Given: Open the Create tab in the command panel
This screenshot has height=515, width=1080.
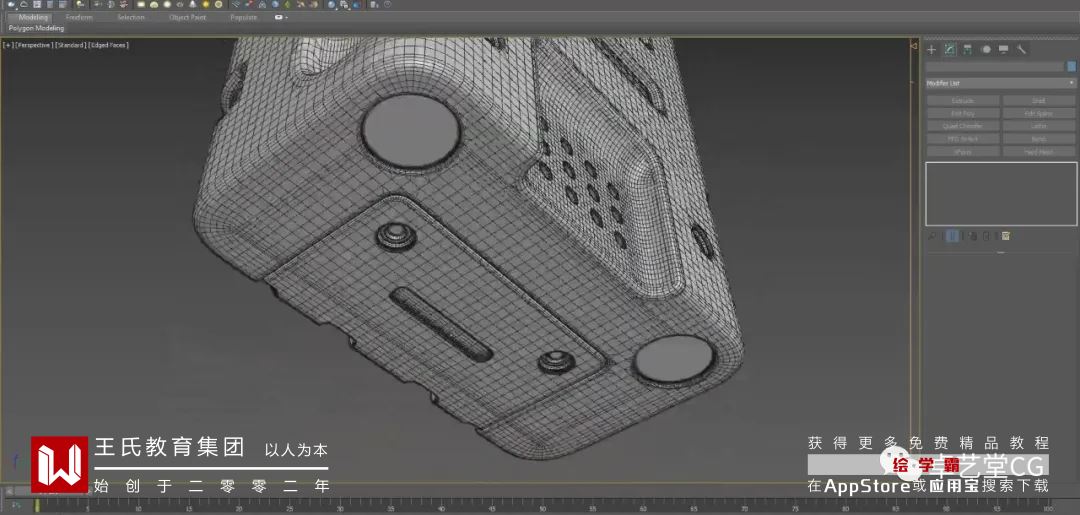Looking at the screenshot, I should tap(931, 50).
